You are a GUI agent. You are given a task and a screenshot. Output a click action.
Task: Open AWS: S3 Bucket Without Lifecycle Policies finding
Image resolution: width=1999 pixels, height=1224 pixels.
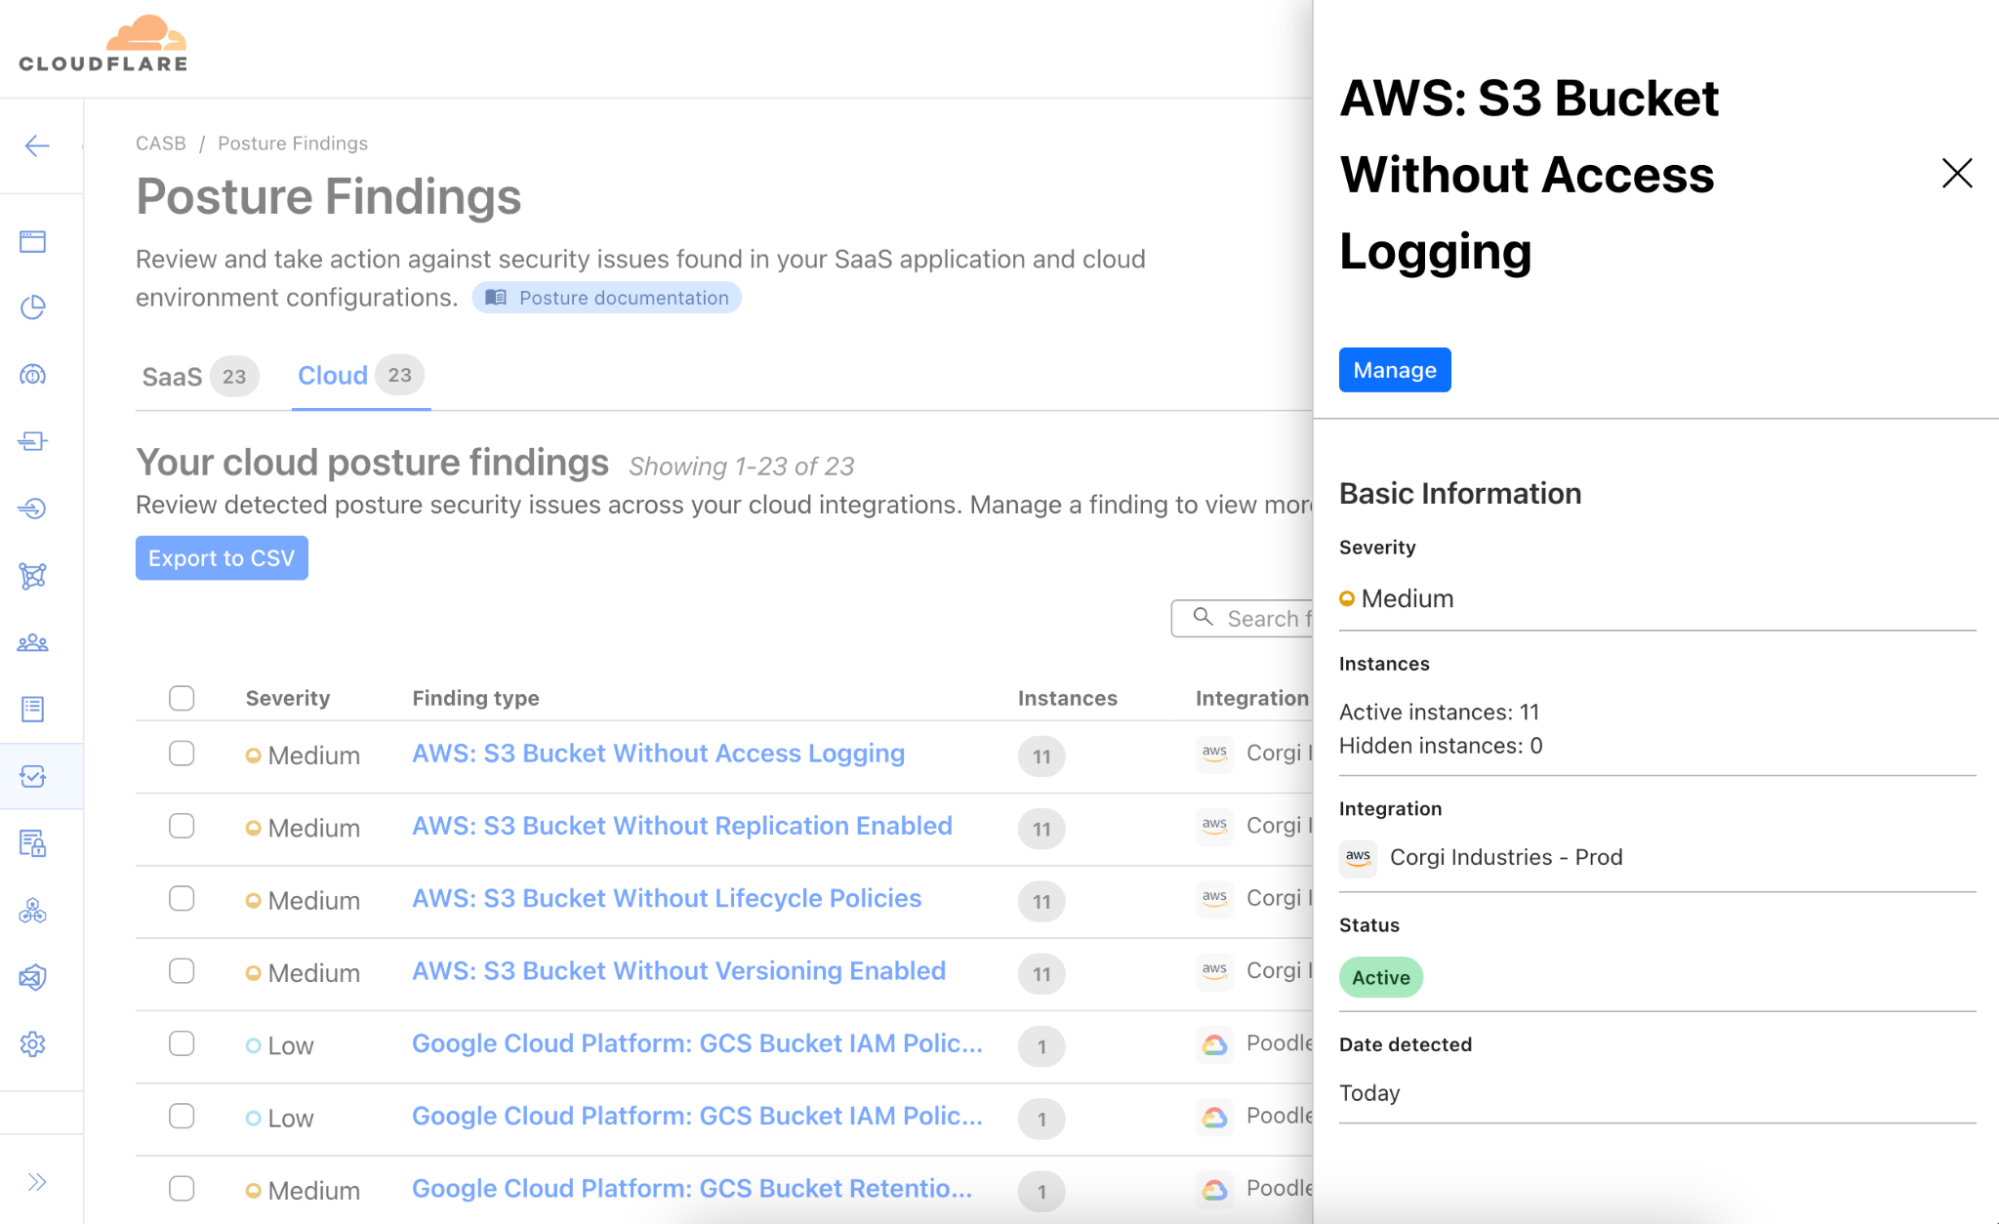click(666, 898)
